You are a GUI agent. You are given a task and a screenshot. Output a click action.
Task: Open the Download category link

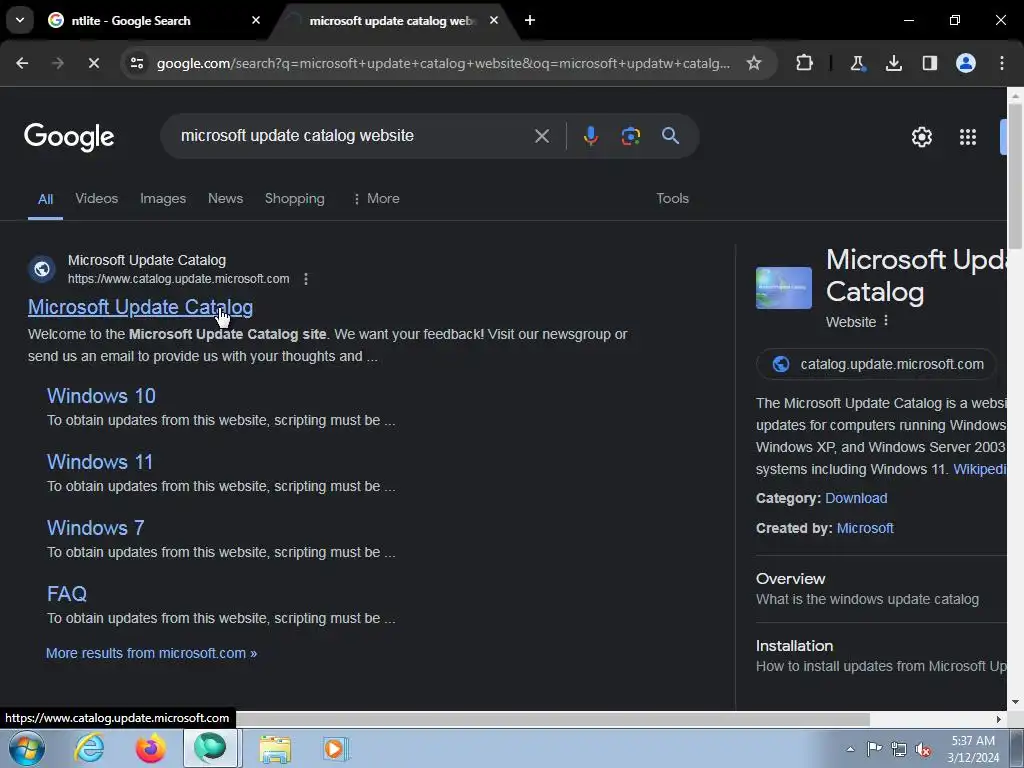coord(856,498)
